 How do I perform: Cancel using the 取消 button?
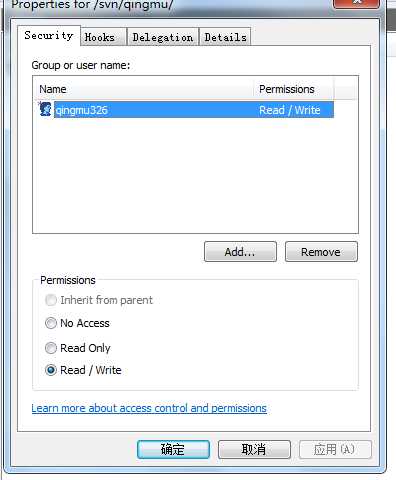tap(254, 449)
